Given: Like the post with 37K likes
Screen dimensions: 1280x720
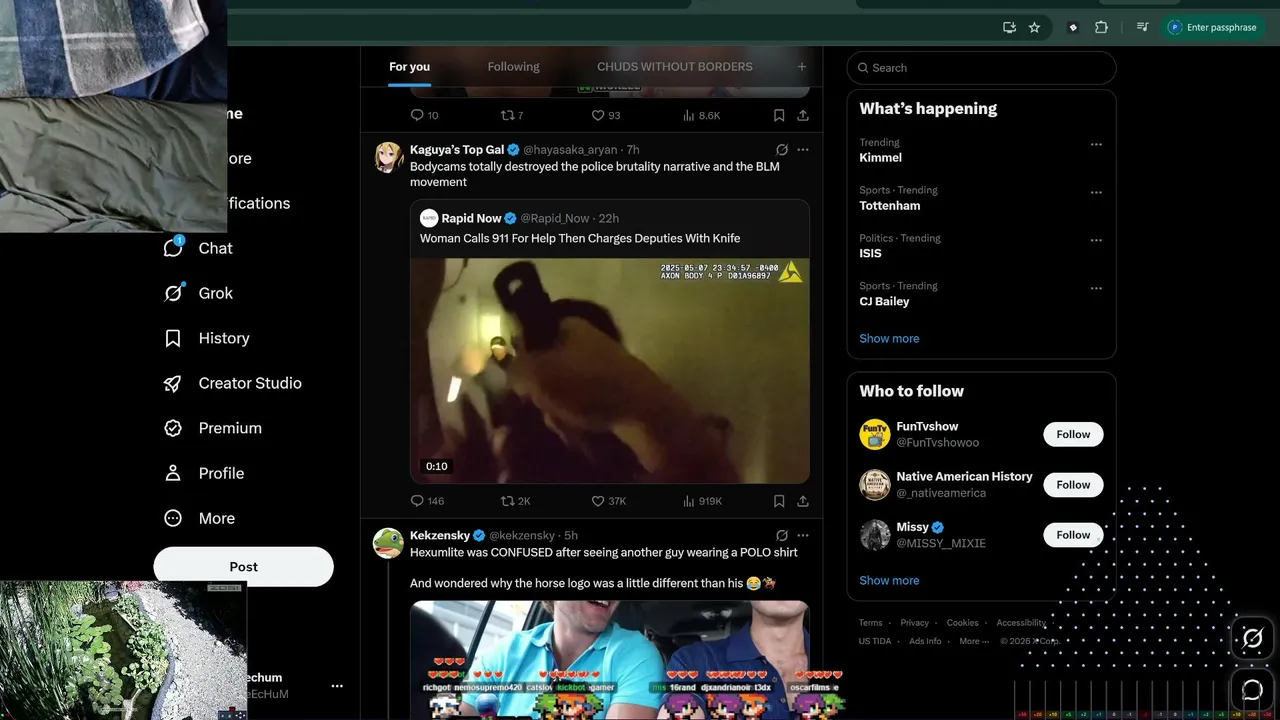Looking at the screenshot, I should (x=609, y=501).
